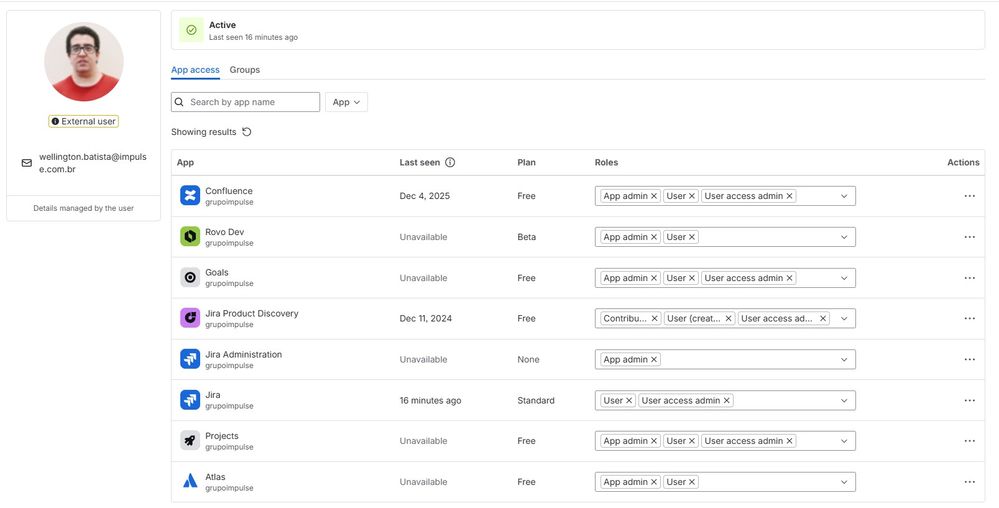Click the Goals app icon
This screenshot has height=508, width=999.
(190, 277)
